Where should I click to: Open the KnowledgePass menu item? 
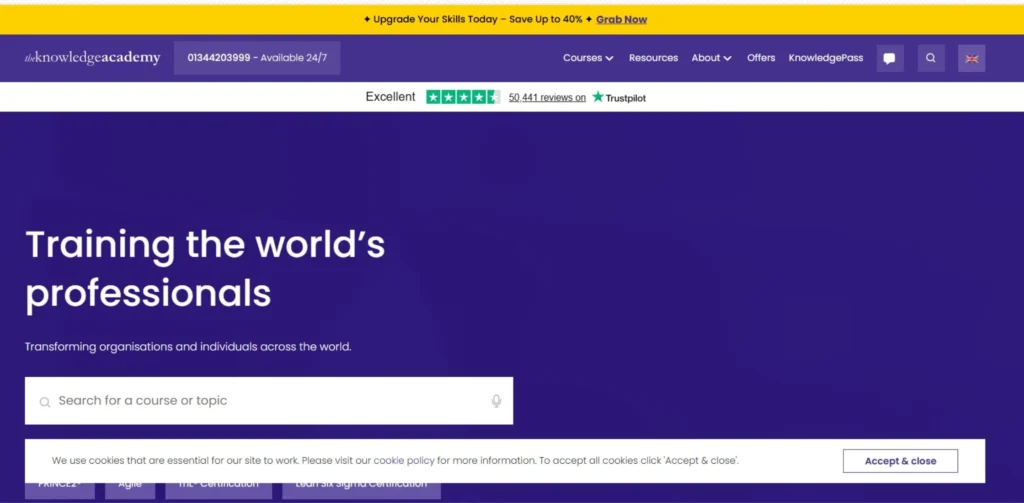tap(825, 58)
